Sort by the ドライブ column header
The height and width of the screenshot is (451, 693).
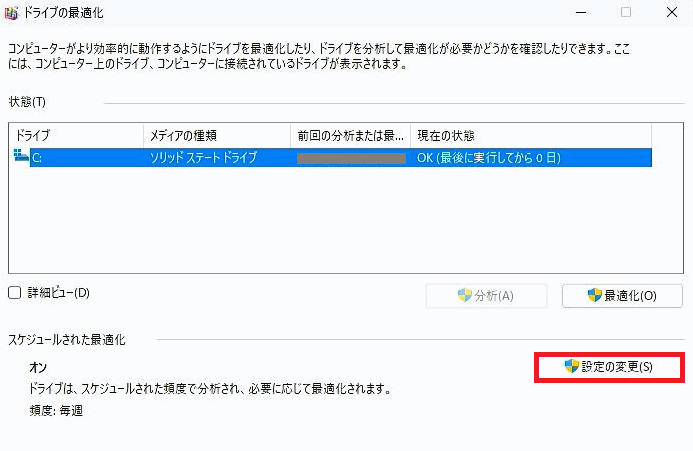click(x=76, y=135)
